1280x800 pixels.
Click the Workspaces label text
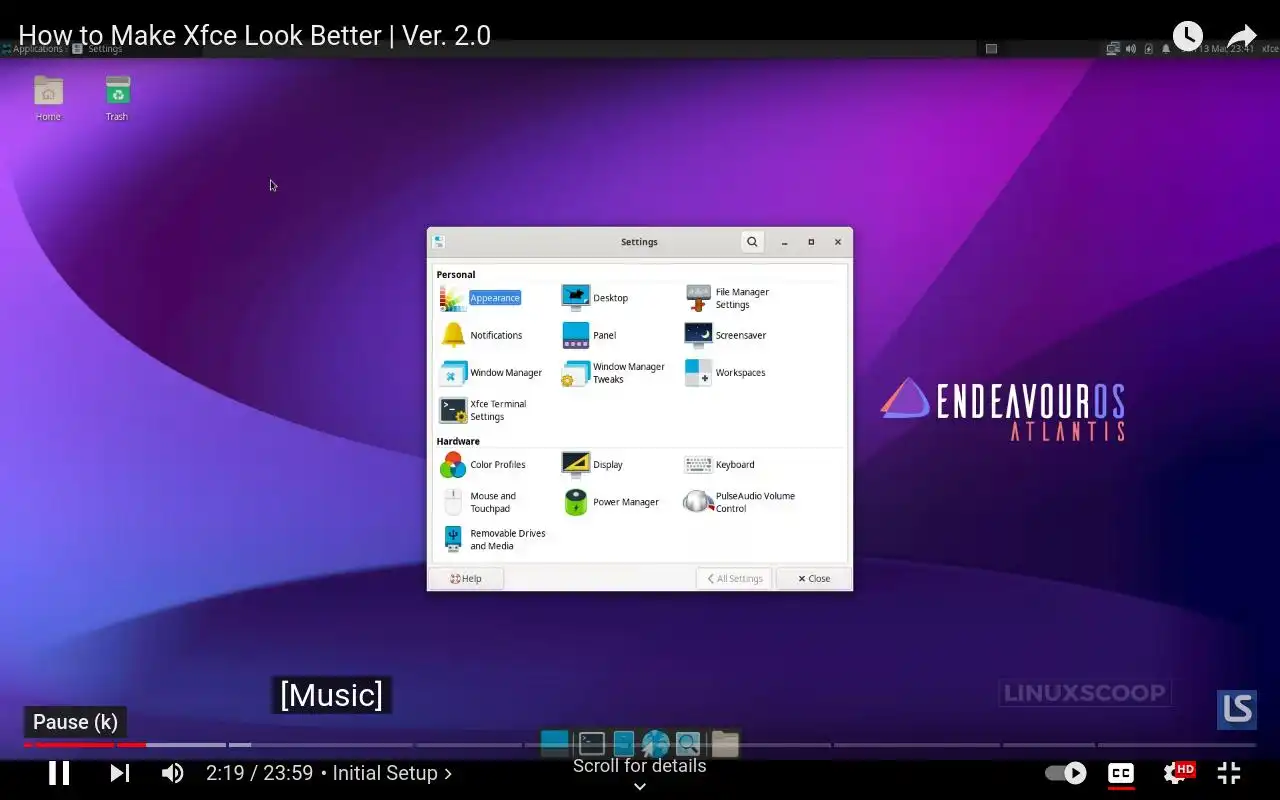(x=741, y=373)
